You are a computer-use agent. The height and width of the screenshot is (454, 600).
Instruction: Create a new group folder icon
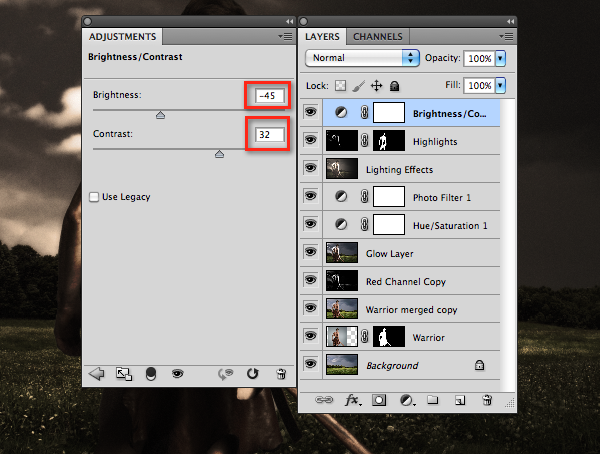pos(433,400)
